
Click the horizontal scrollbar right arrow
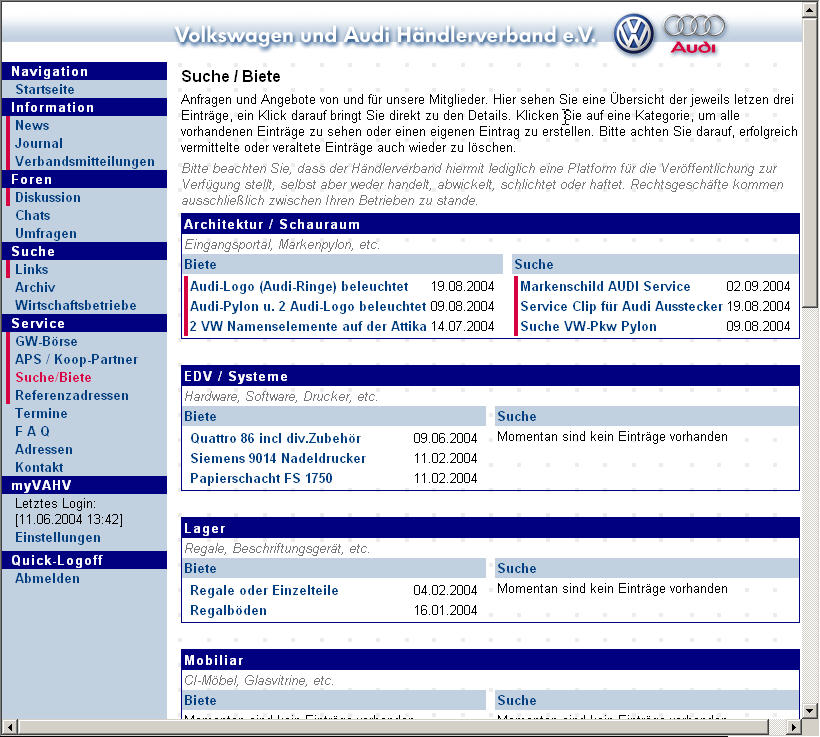[794, 727]
